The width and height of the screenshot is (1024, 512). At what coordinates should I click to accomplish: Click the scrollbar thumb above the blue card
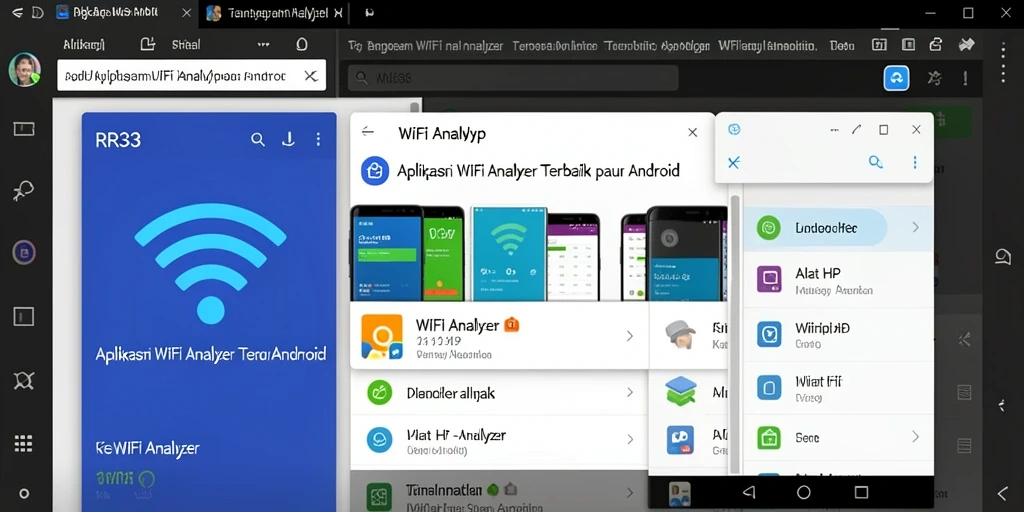click(x=414, y=108)
